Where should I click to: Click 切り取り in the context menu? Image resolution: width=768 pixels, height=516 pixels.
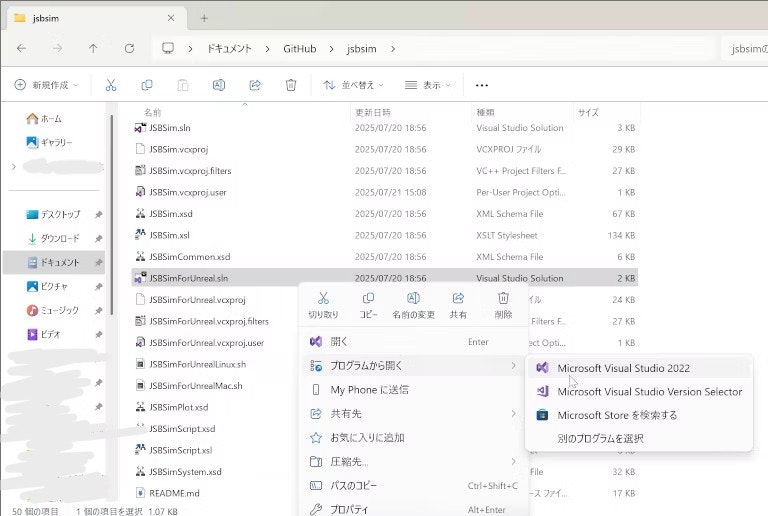(x=323, y=305)
